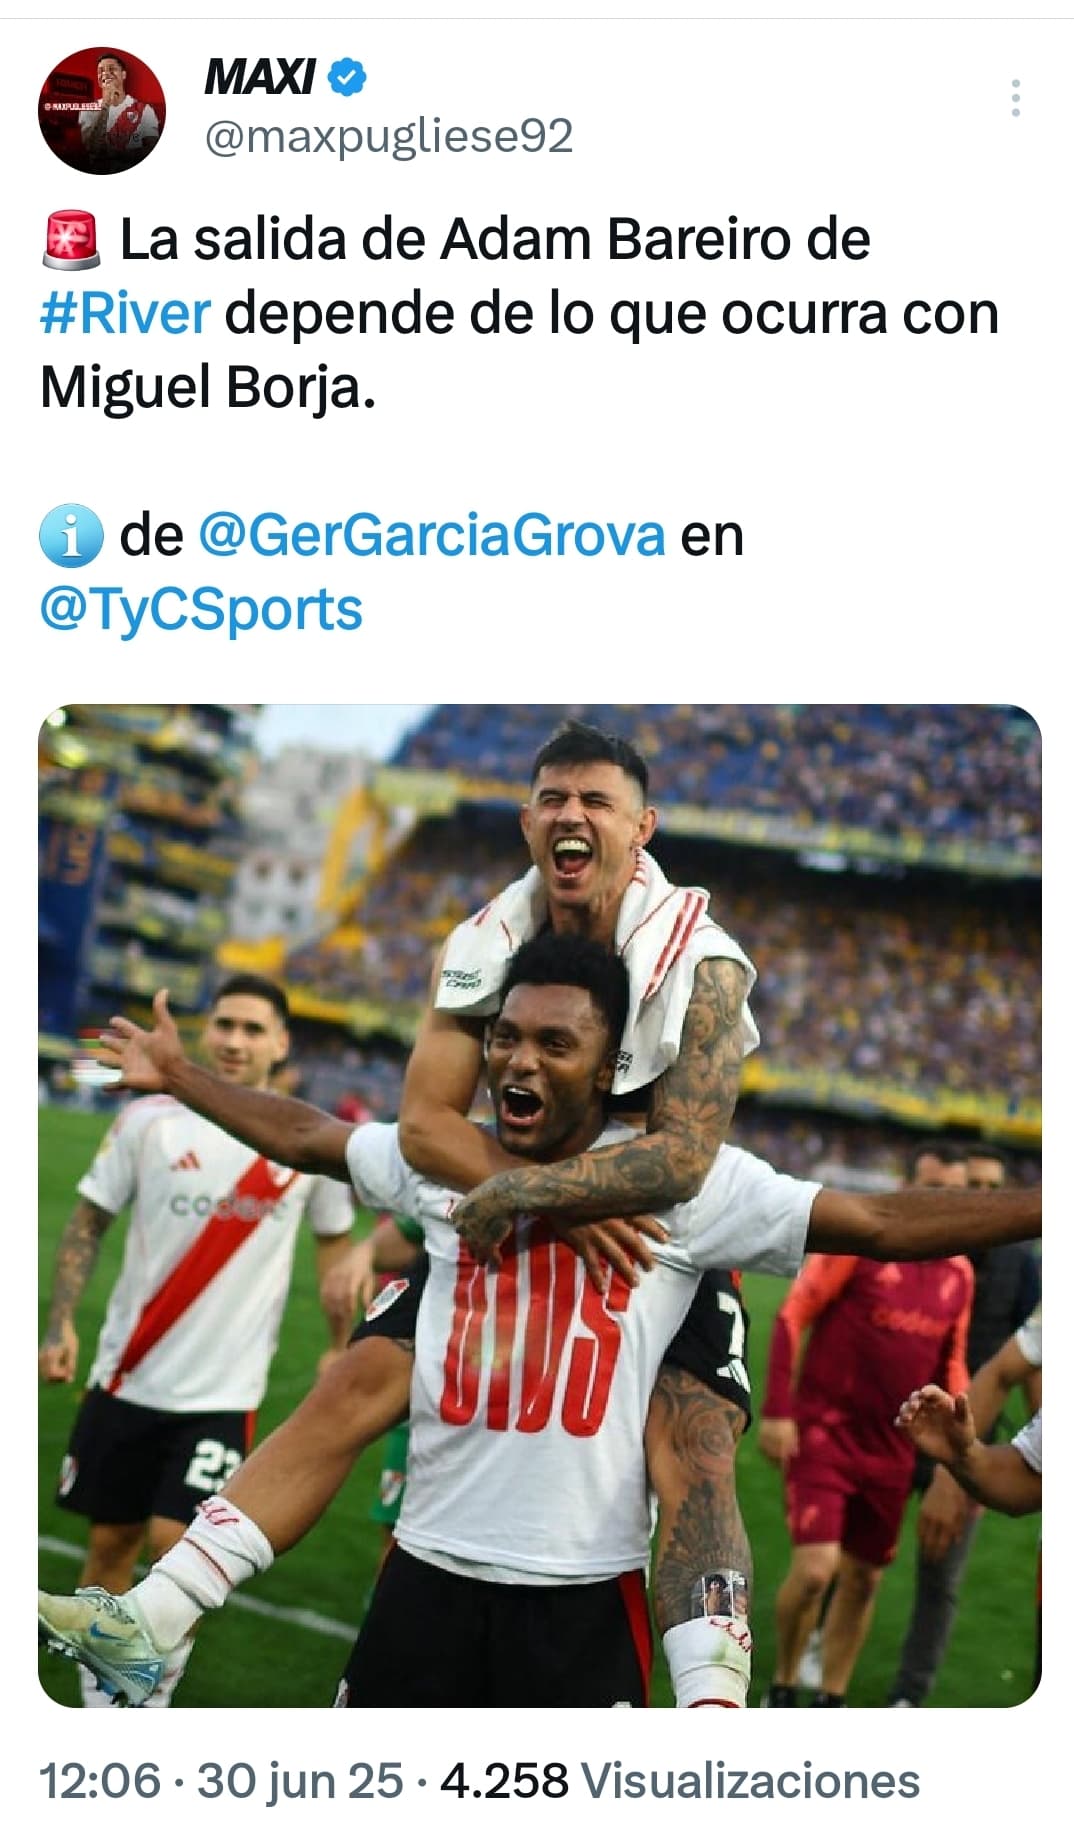
Task: Open the MAXI display name
Action: 259,77
